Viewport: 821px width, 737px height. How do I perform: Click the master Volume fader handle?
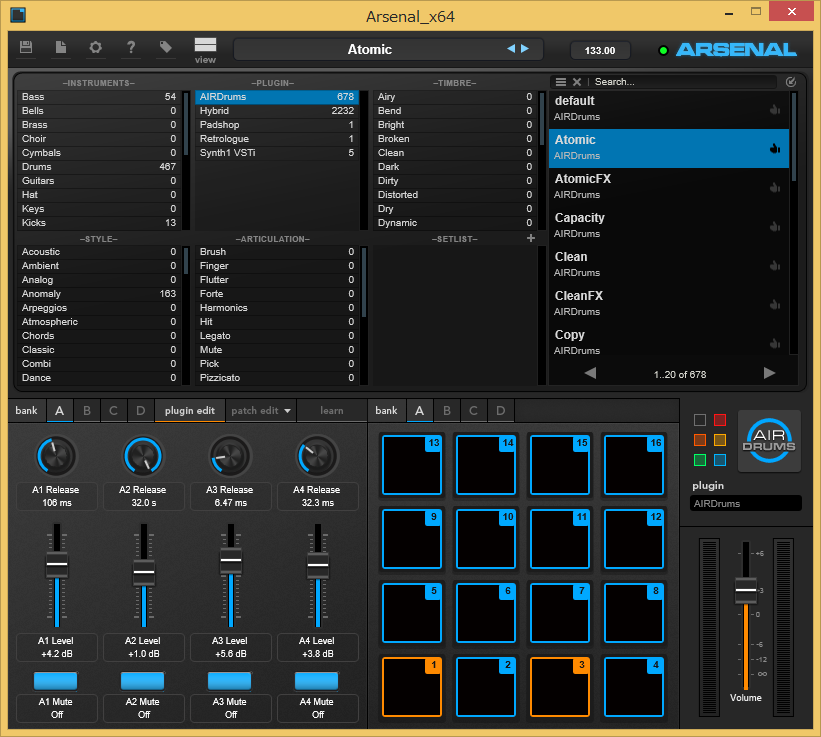[x=746, y=590]
